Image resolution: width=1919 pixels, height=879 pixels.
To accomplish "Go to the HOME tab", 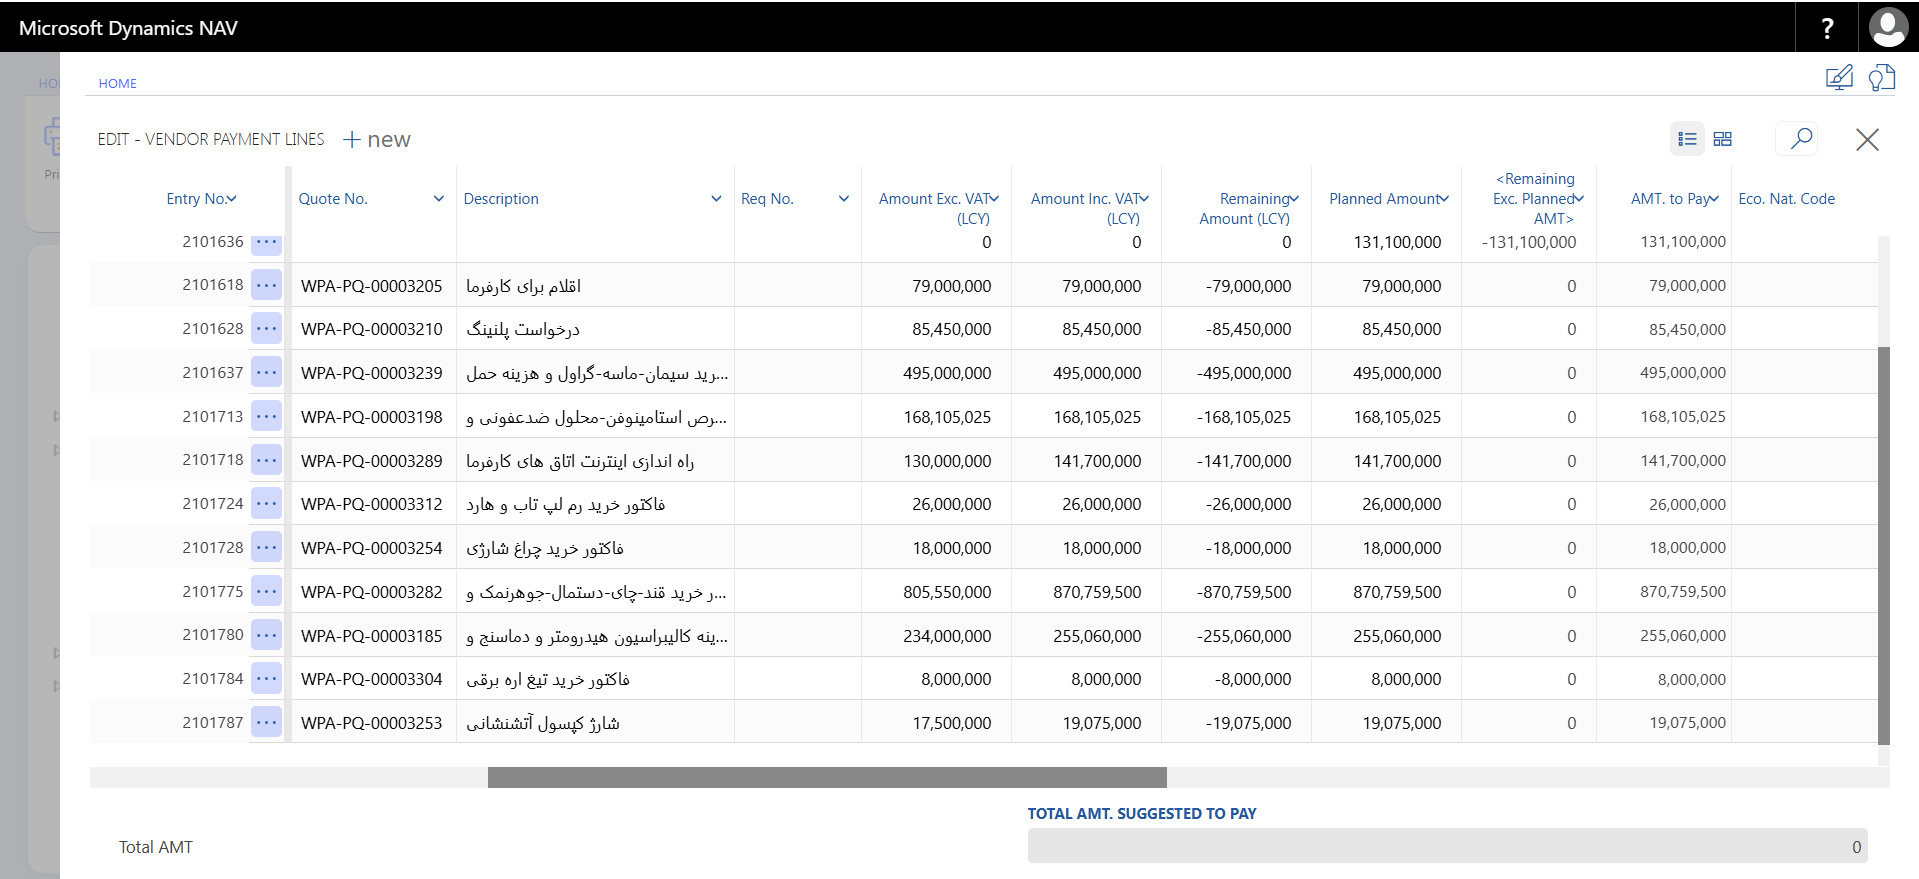I will coord(117,84).
